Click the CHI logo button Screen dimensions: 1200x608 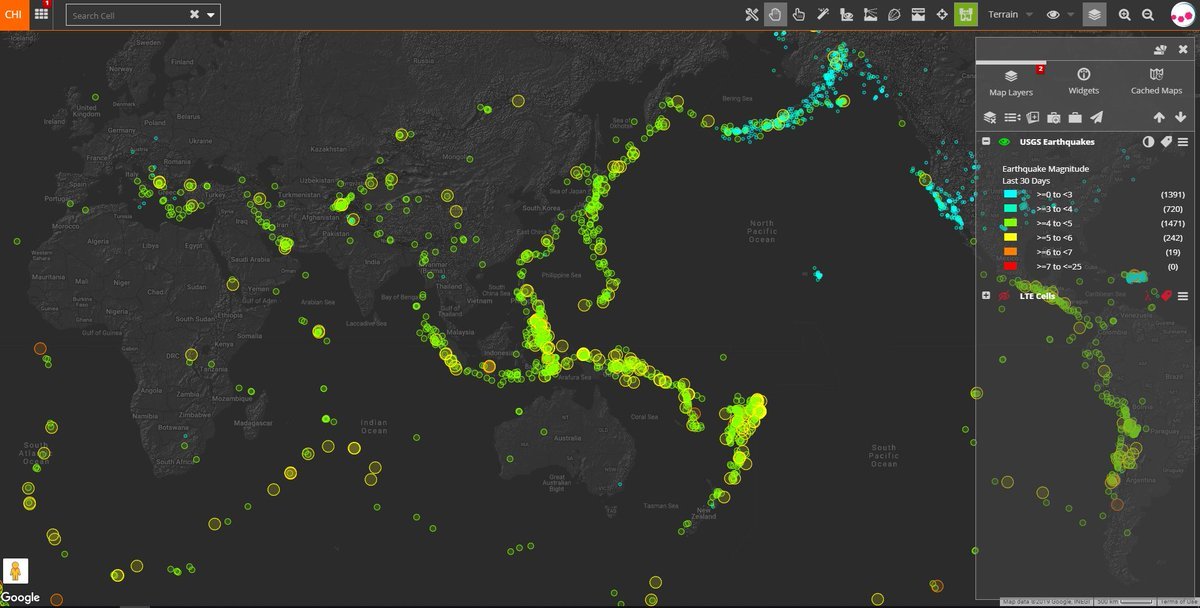click(x=13, y=15)
